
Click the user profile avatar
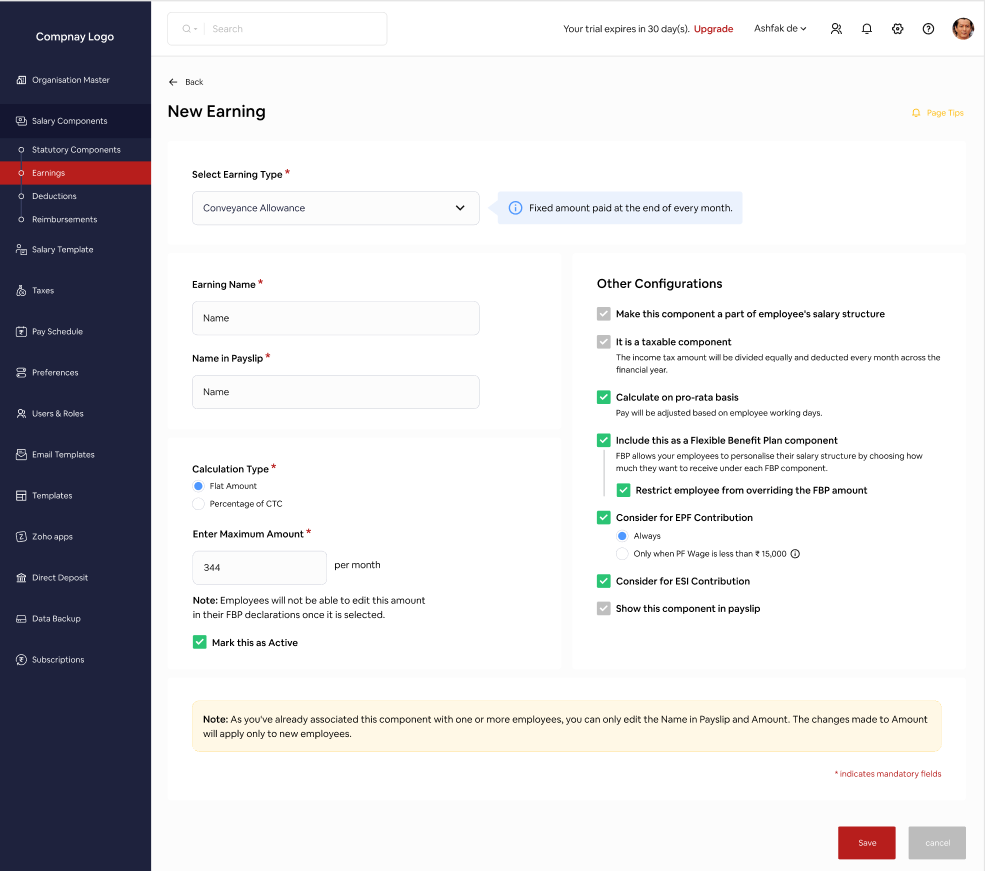[x=963, y=29]
